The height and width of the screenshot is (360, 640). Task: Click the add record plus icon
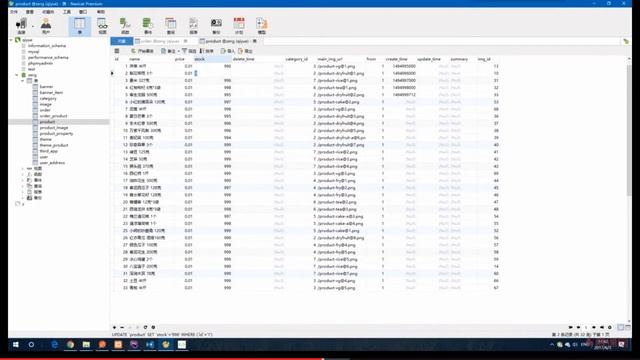(x=114, y=327)
